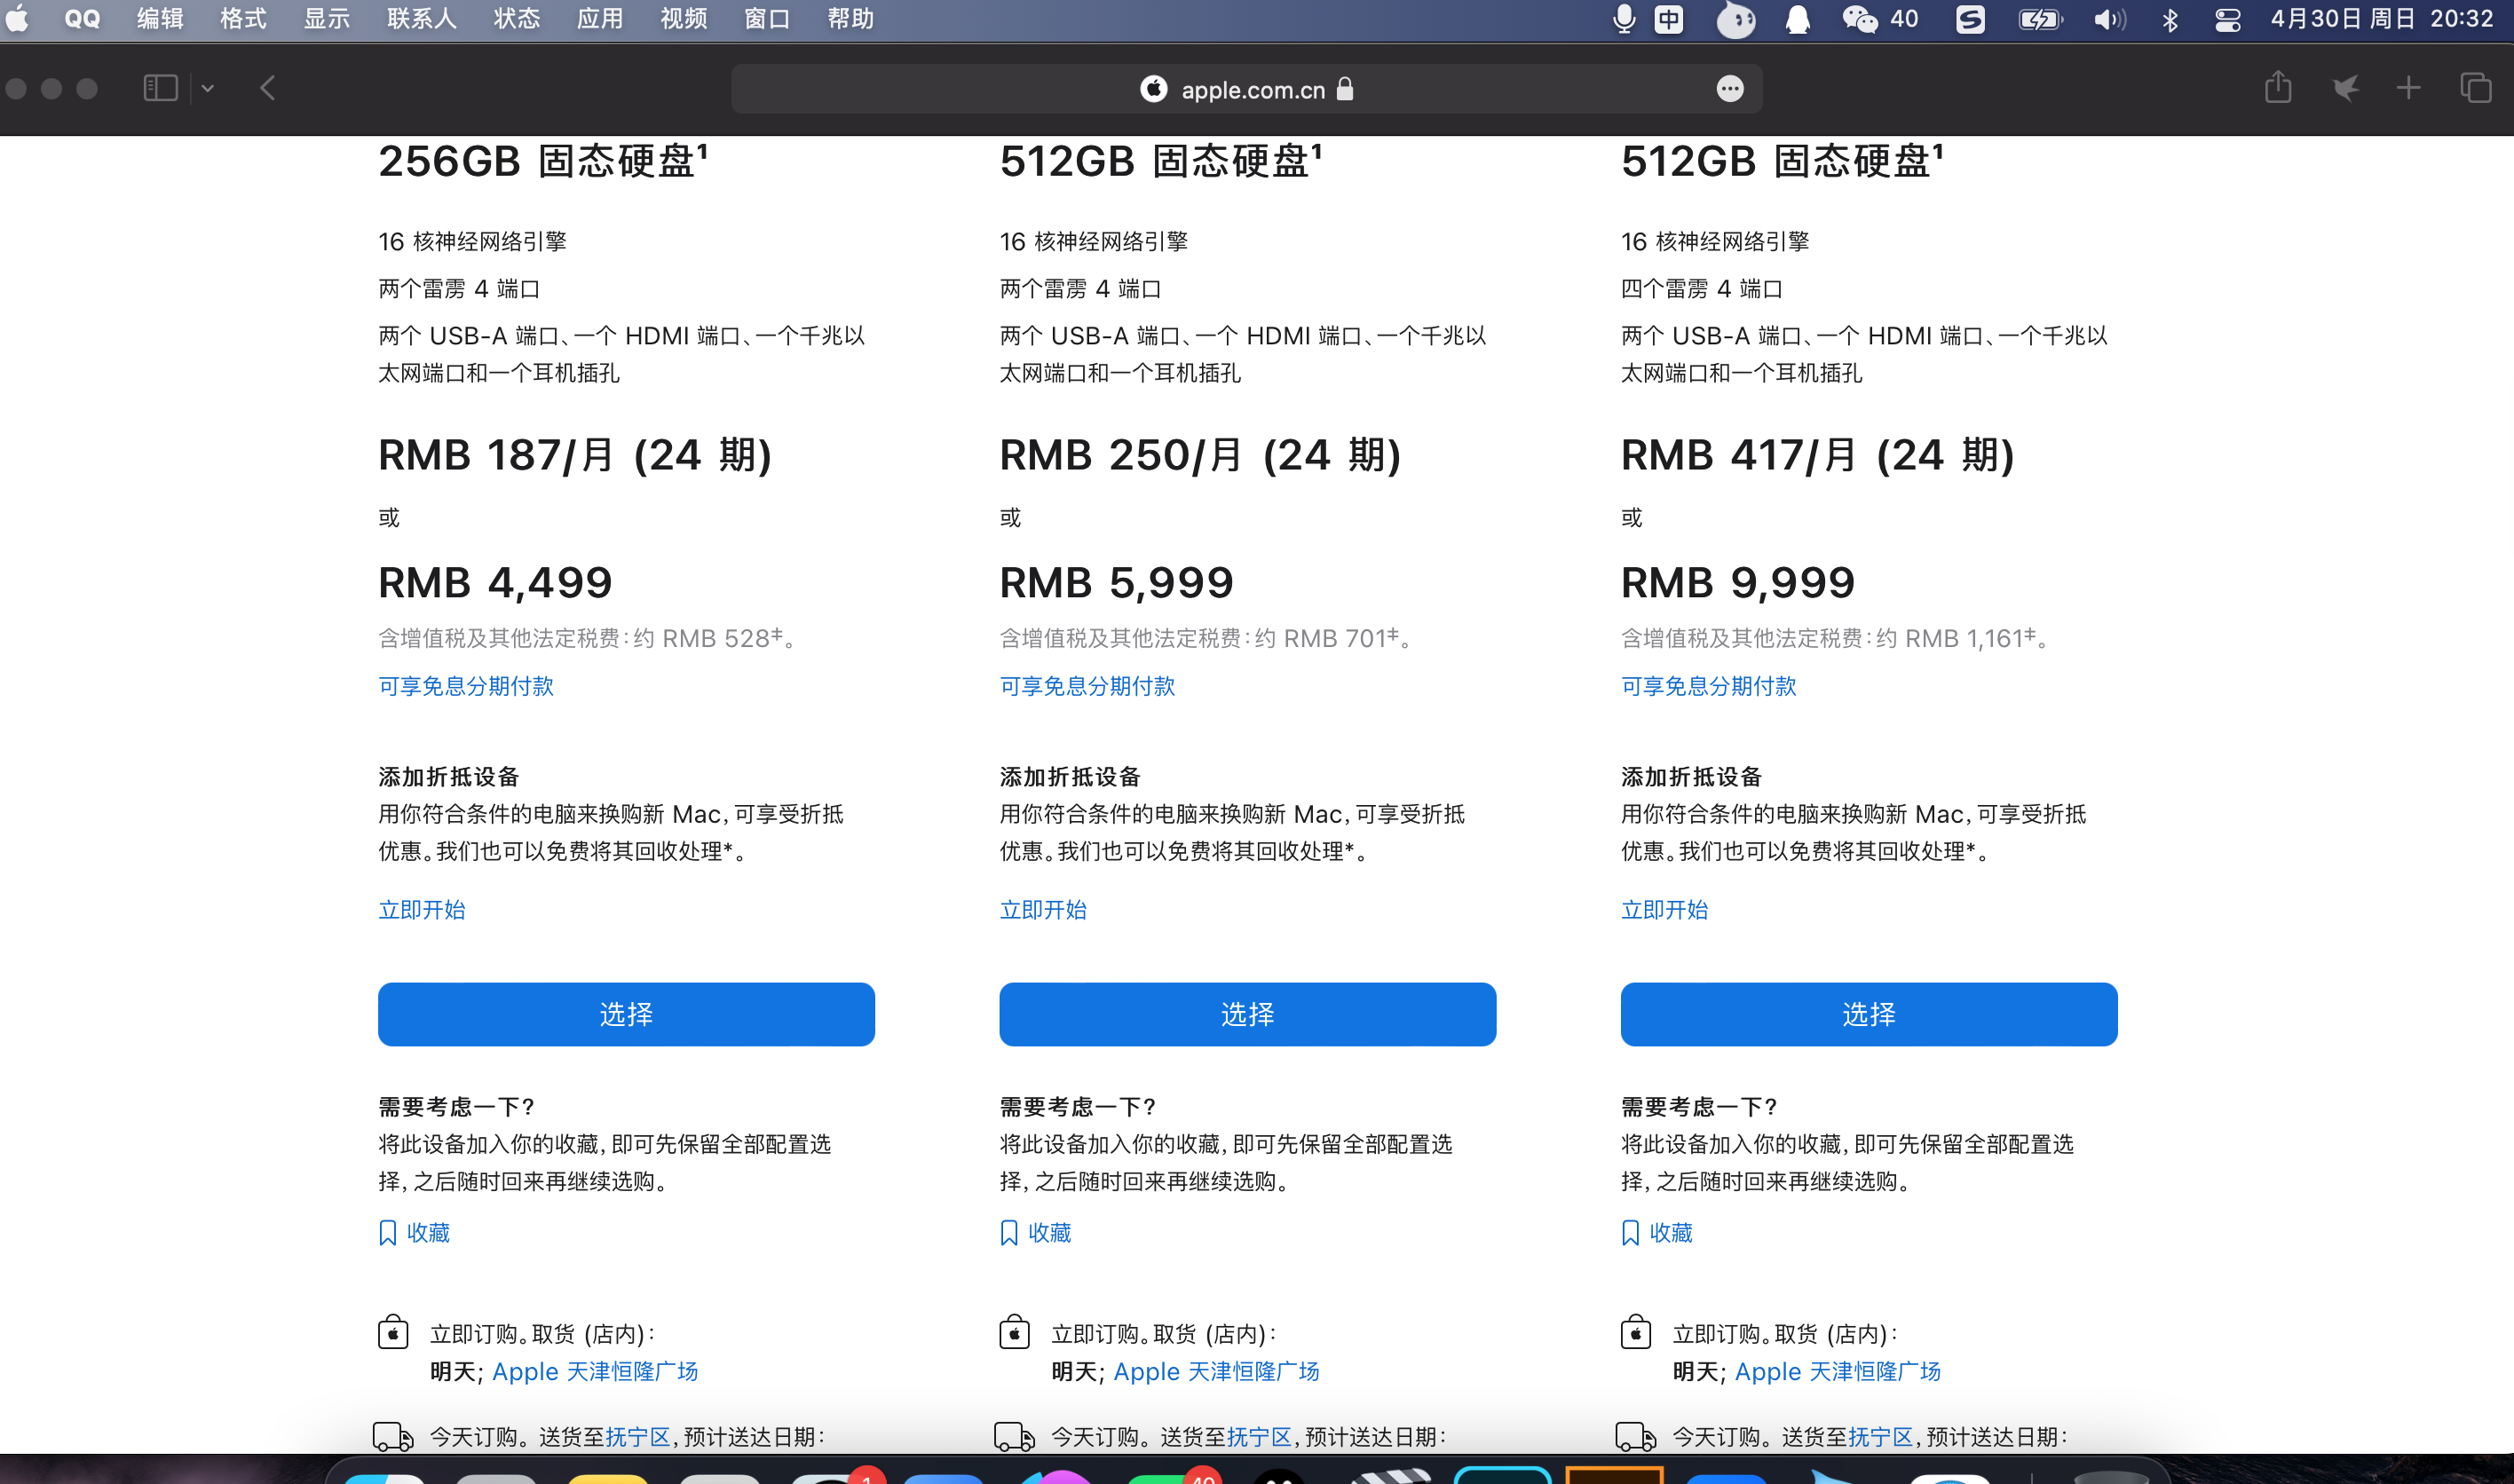2514x1484 pixels.
Task: Open date and time 4月30日 周日 20:32
Action: (x=2381, y=19)
